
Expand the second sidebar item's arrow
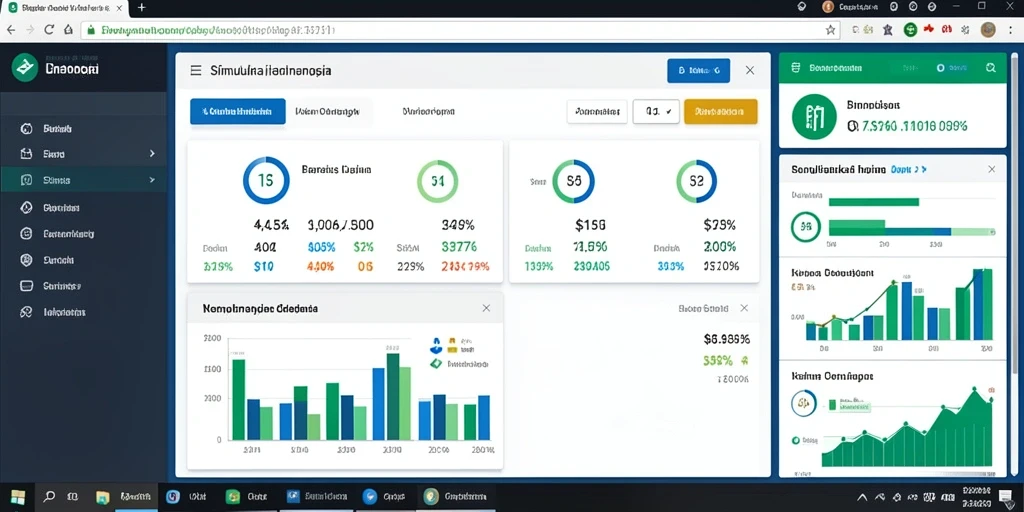tap(152, 153)
